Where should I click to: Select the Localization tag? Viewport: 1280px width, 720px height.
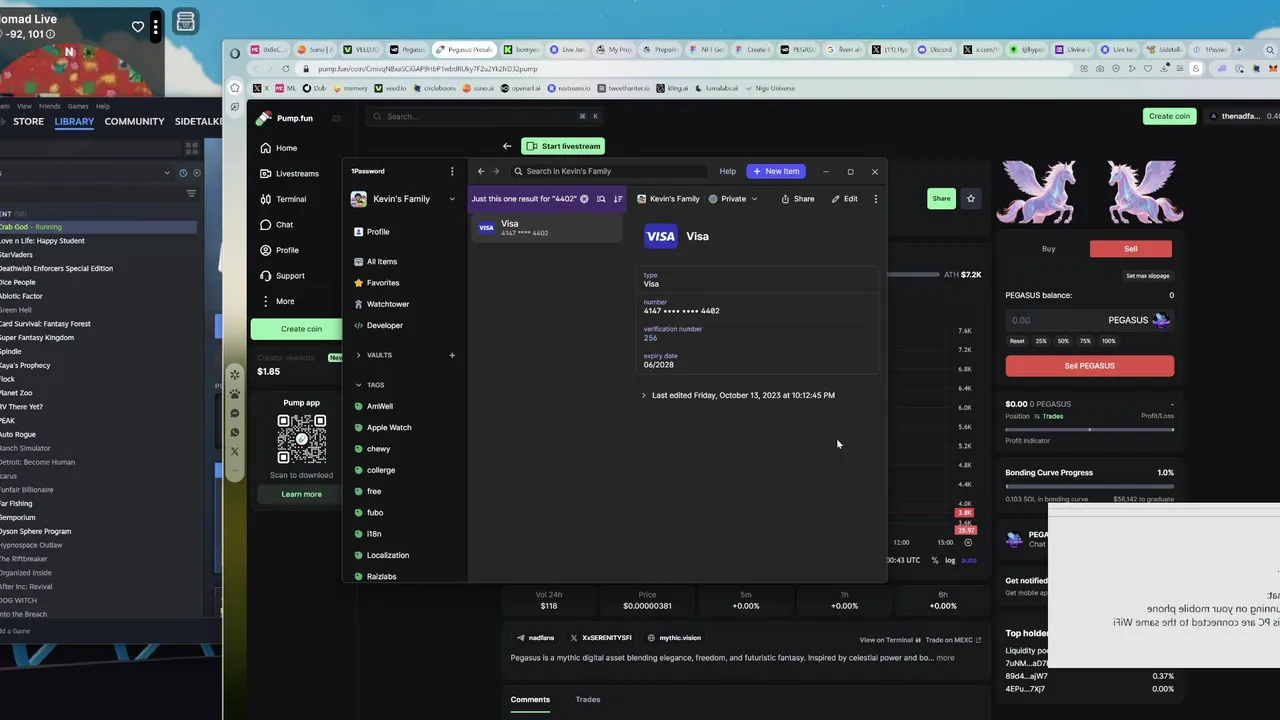387,555
